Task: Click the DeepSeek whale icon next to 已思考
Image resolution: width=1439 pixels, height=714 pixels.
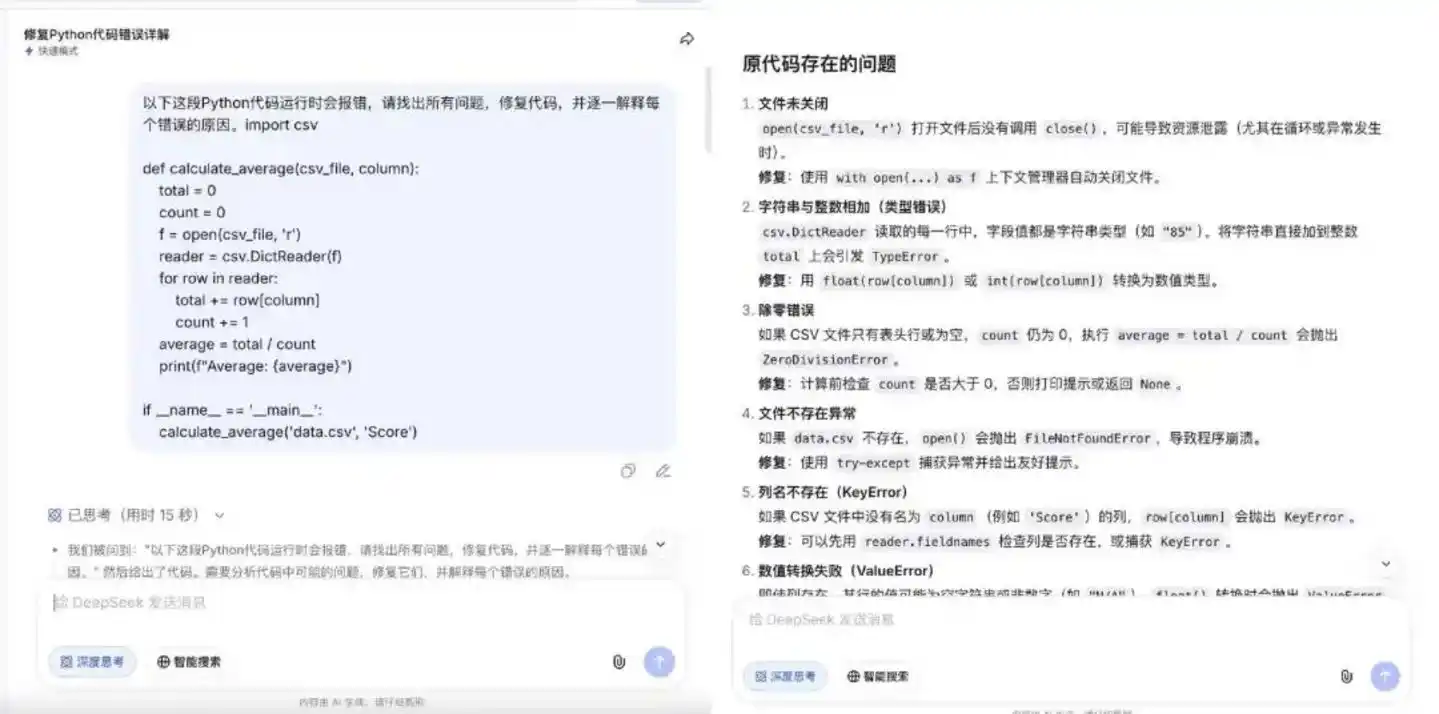Action: tap(55, 515)
